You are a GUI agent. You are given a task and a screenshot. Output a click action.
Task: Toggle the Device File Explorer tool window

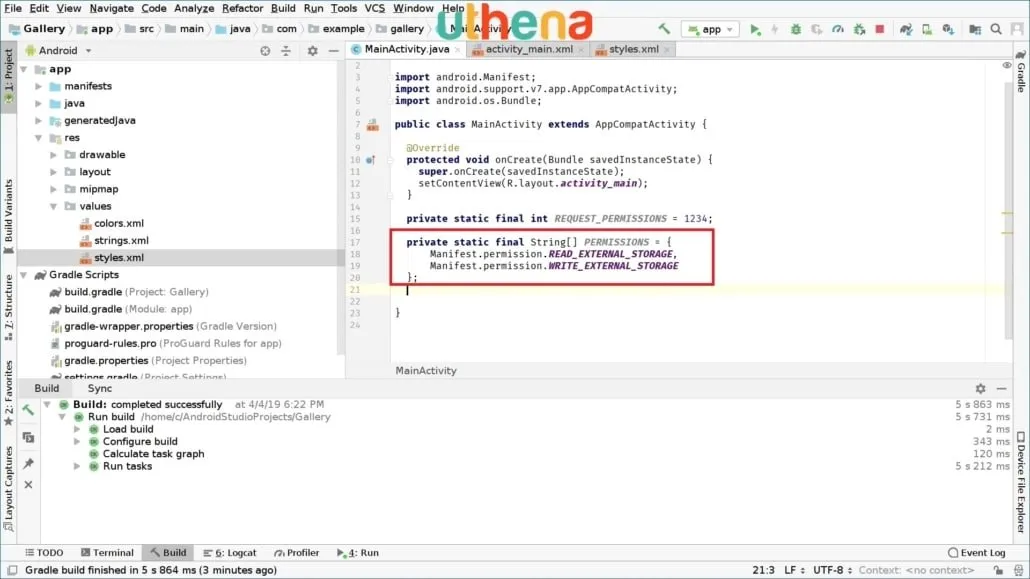click(x=1021, y=482)
